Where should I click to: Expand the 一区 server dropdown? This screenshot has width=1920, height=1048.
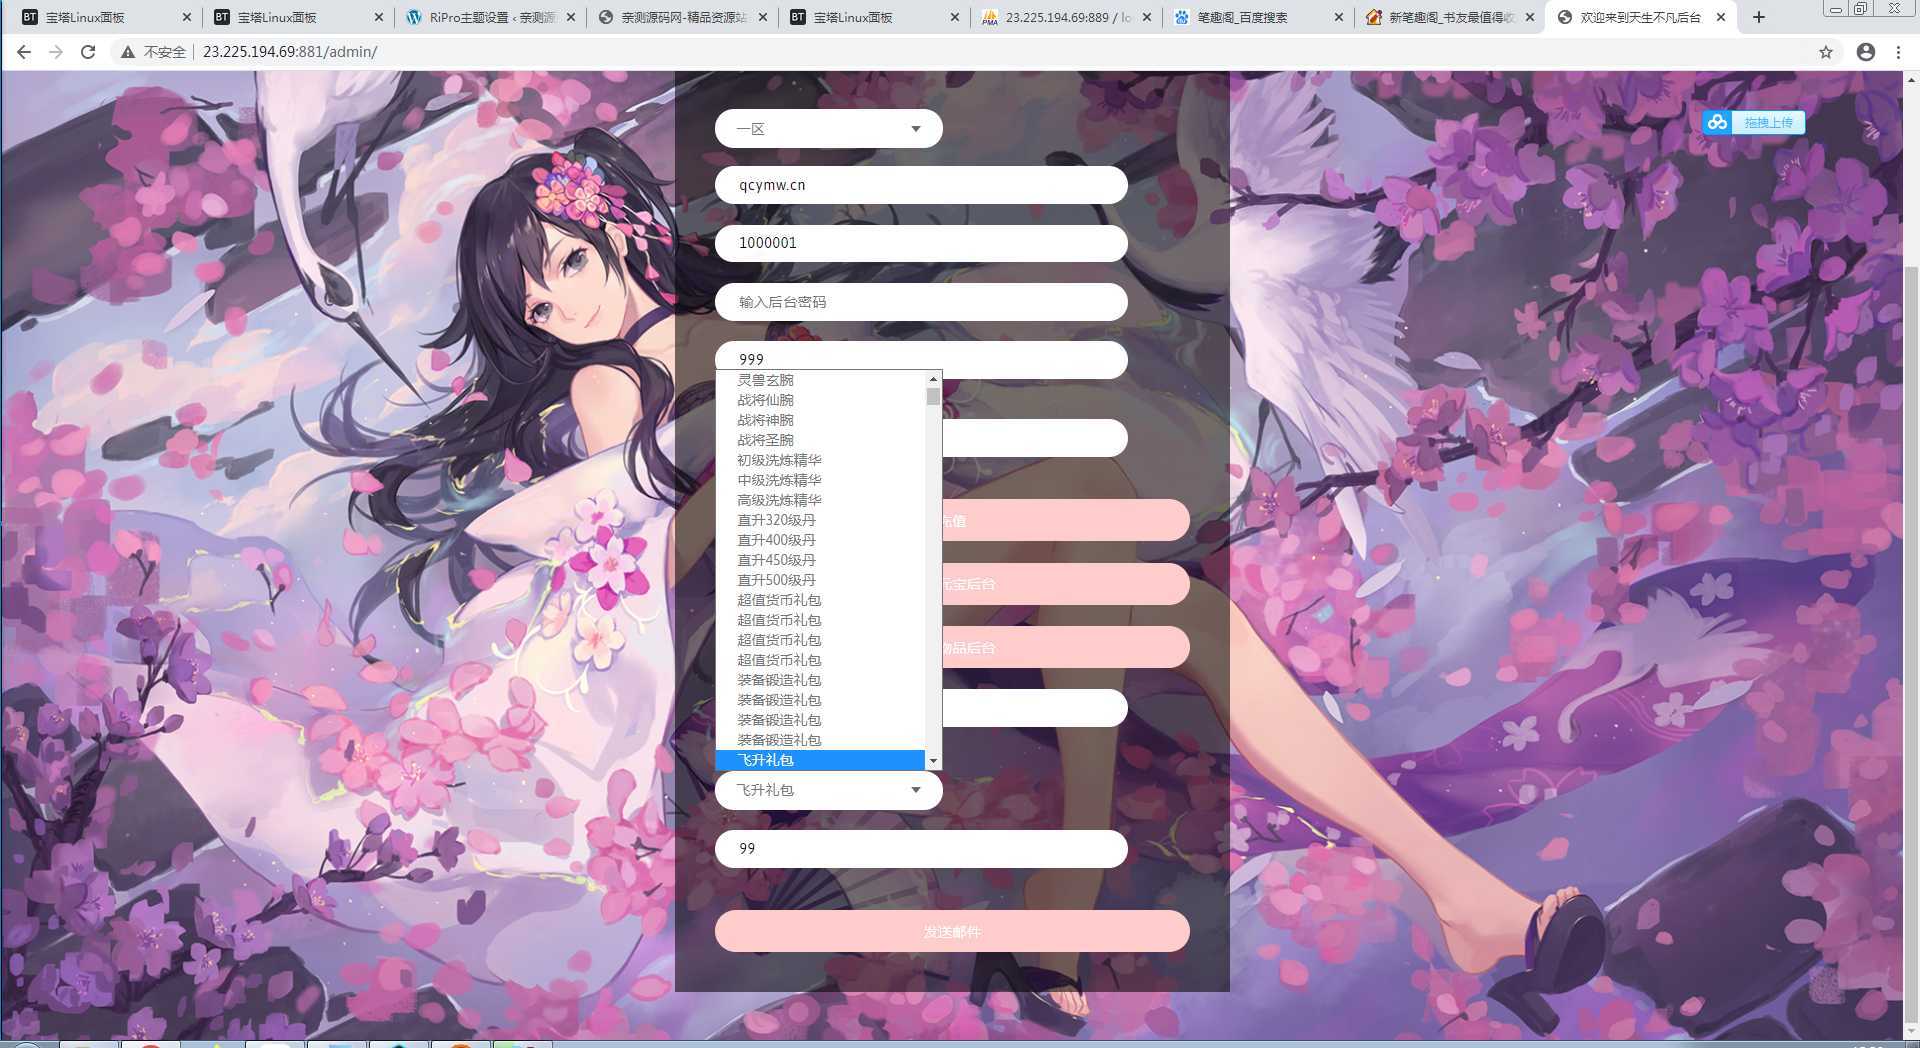(828, 129)
